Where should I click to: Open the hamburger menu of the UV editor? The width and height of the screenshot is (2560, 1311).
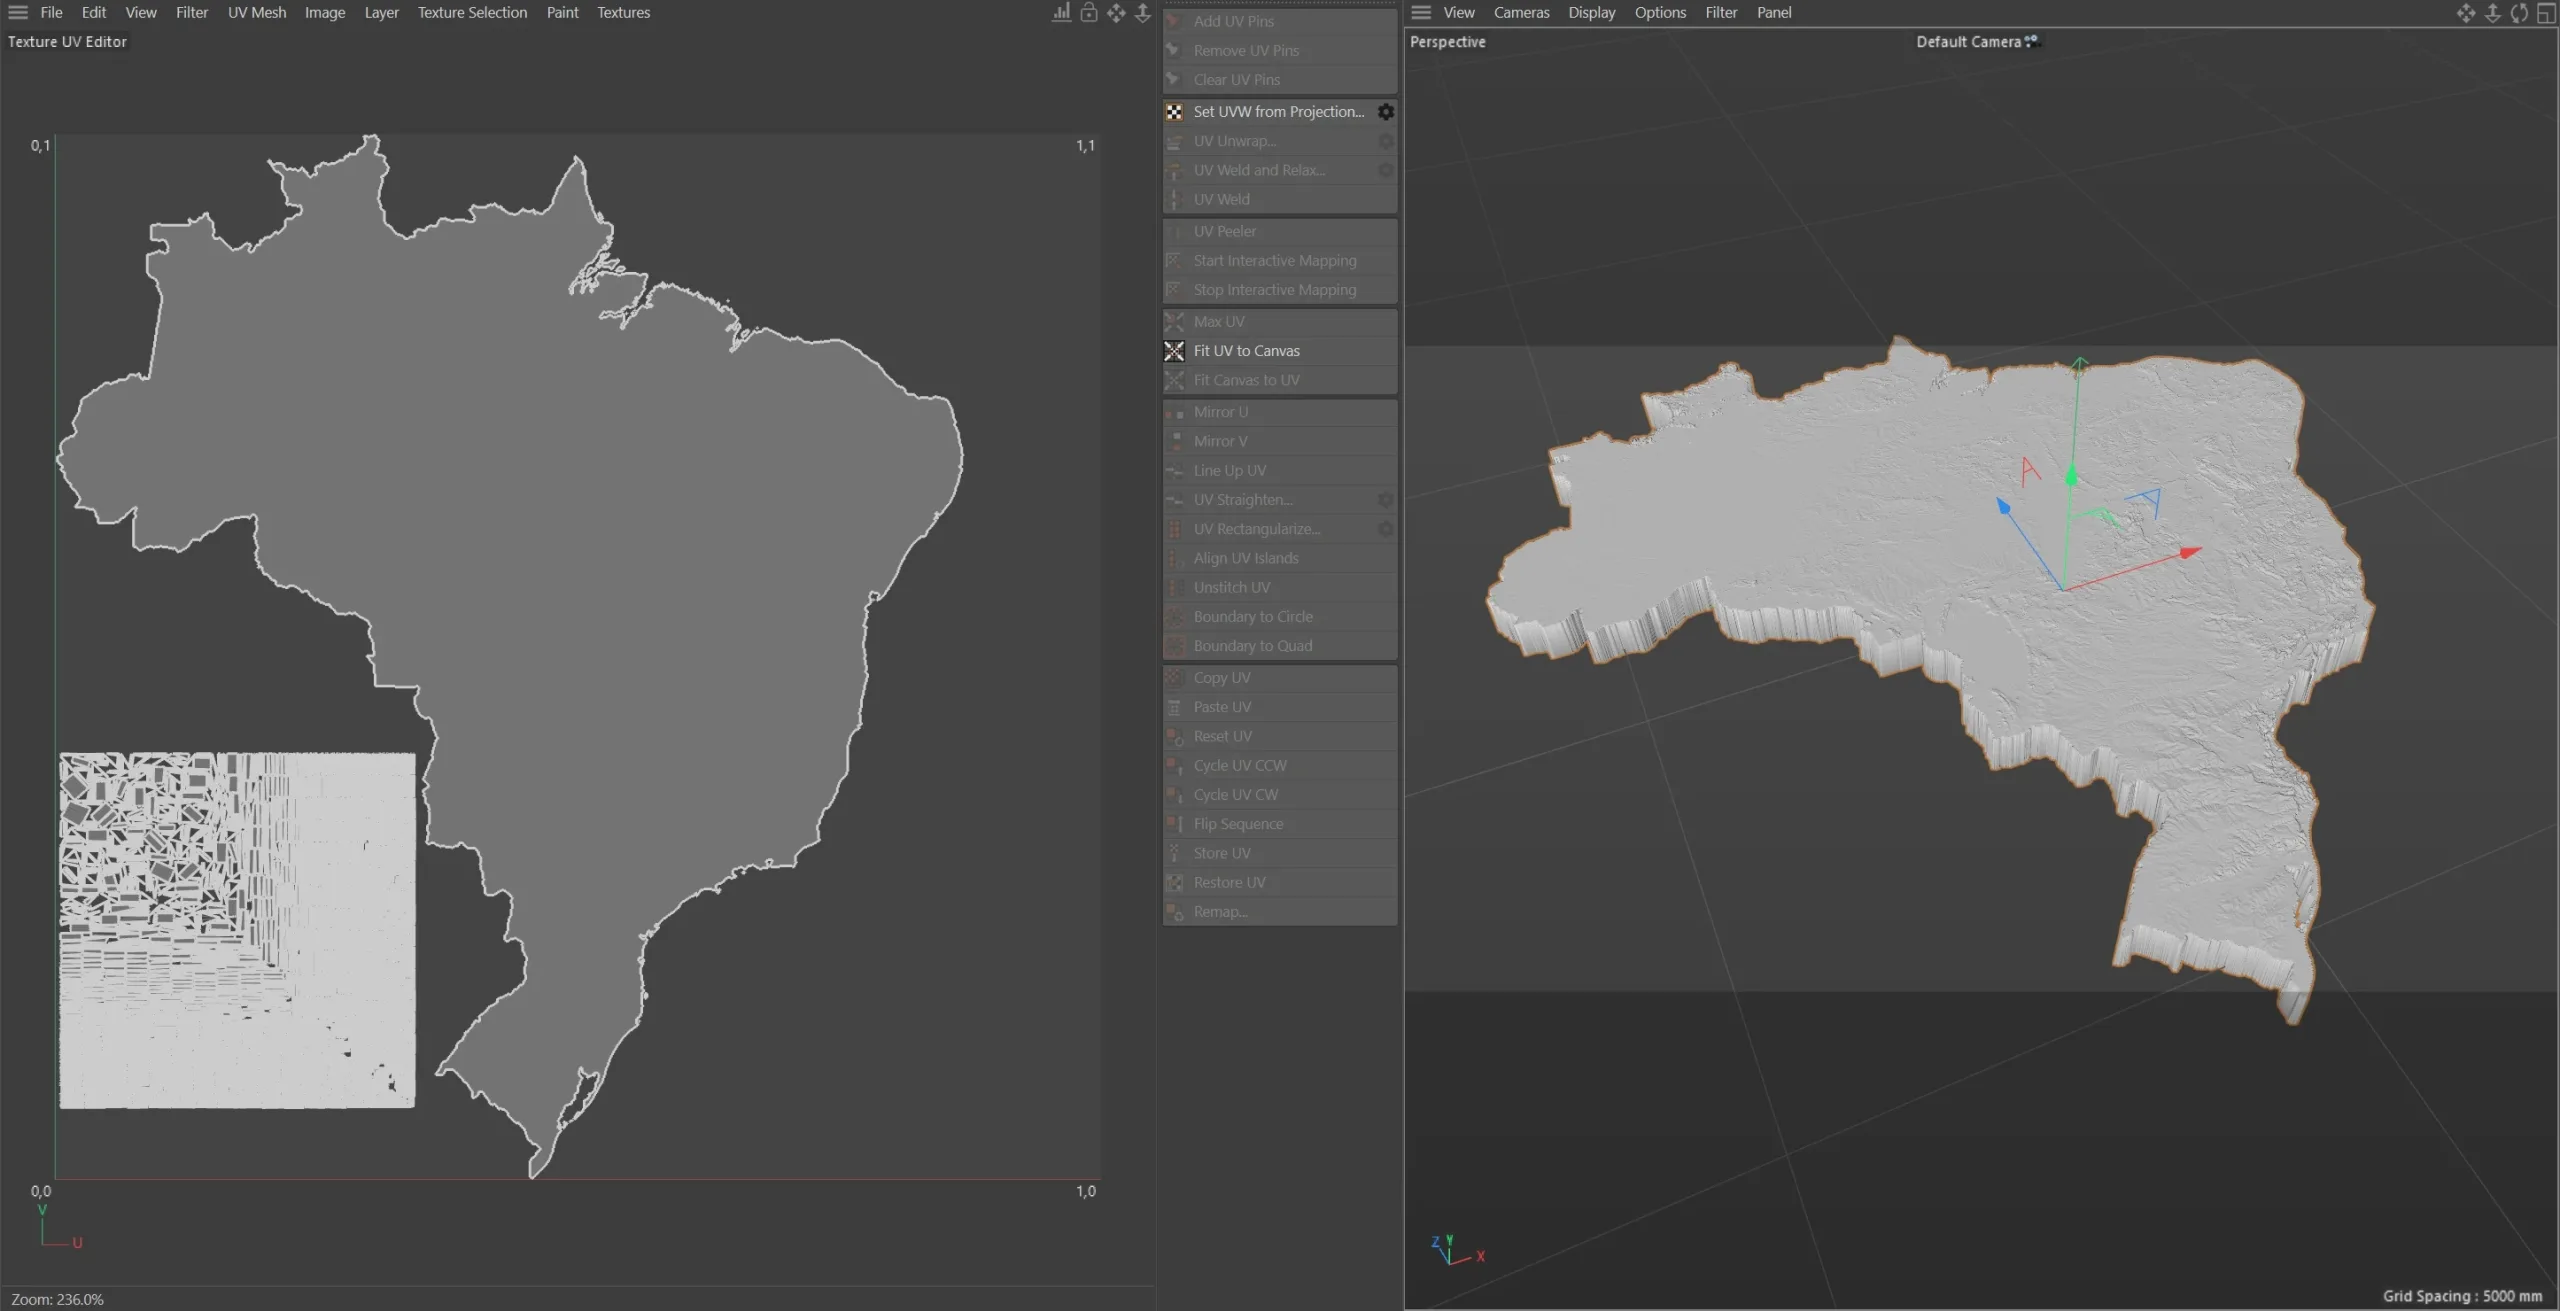pos(17,12)
